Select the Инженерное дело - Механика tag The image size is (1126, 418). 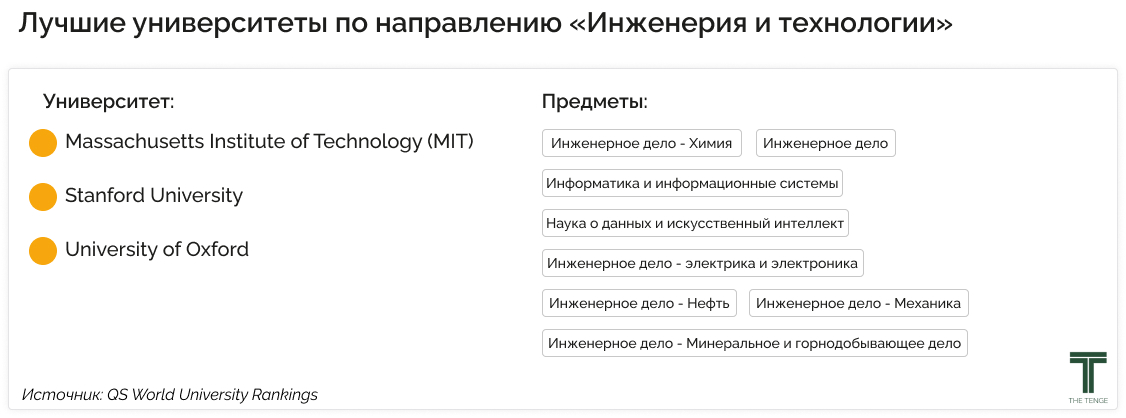859,303
